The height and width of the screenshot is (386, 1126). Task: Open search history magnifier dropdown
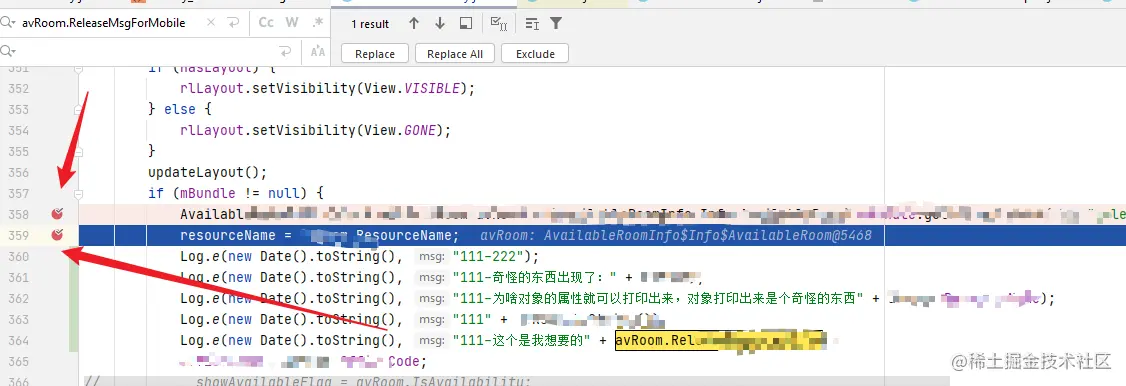pos(8,23)
